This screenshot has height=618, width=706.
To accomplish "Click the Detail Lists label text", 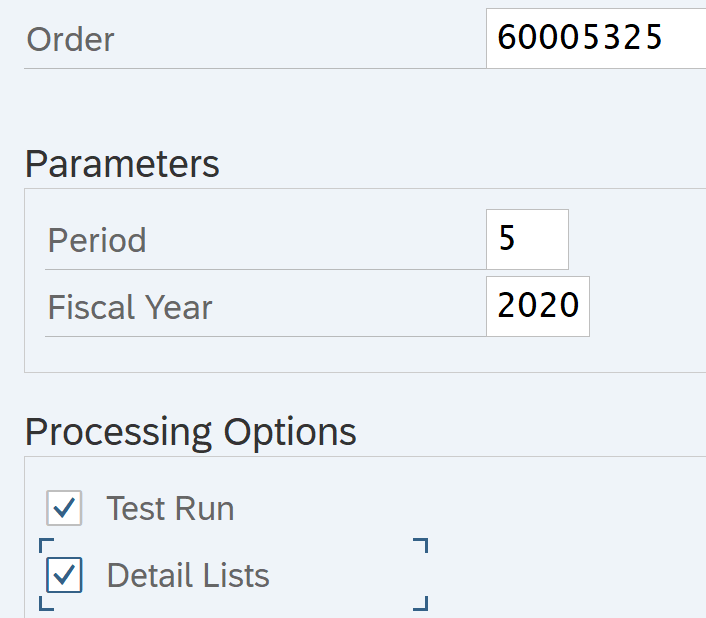I will click(x=188, y=575).
